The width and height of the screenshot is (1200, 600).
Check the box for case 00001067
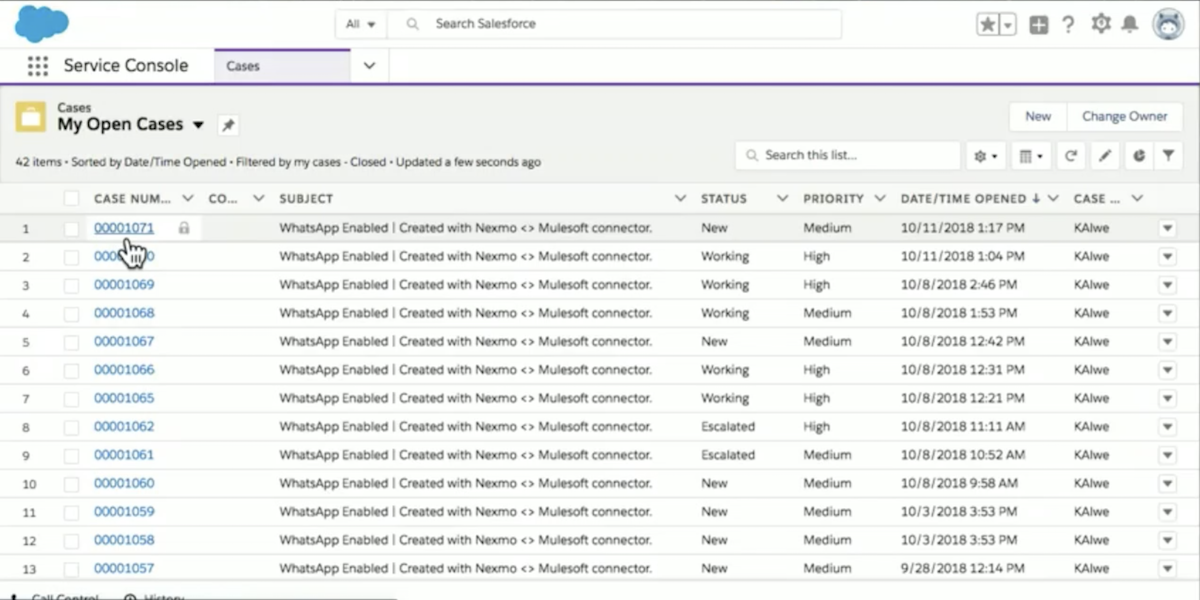click(x=71, y=342)
